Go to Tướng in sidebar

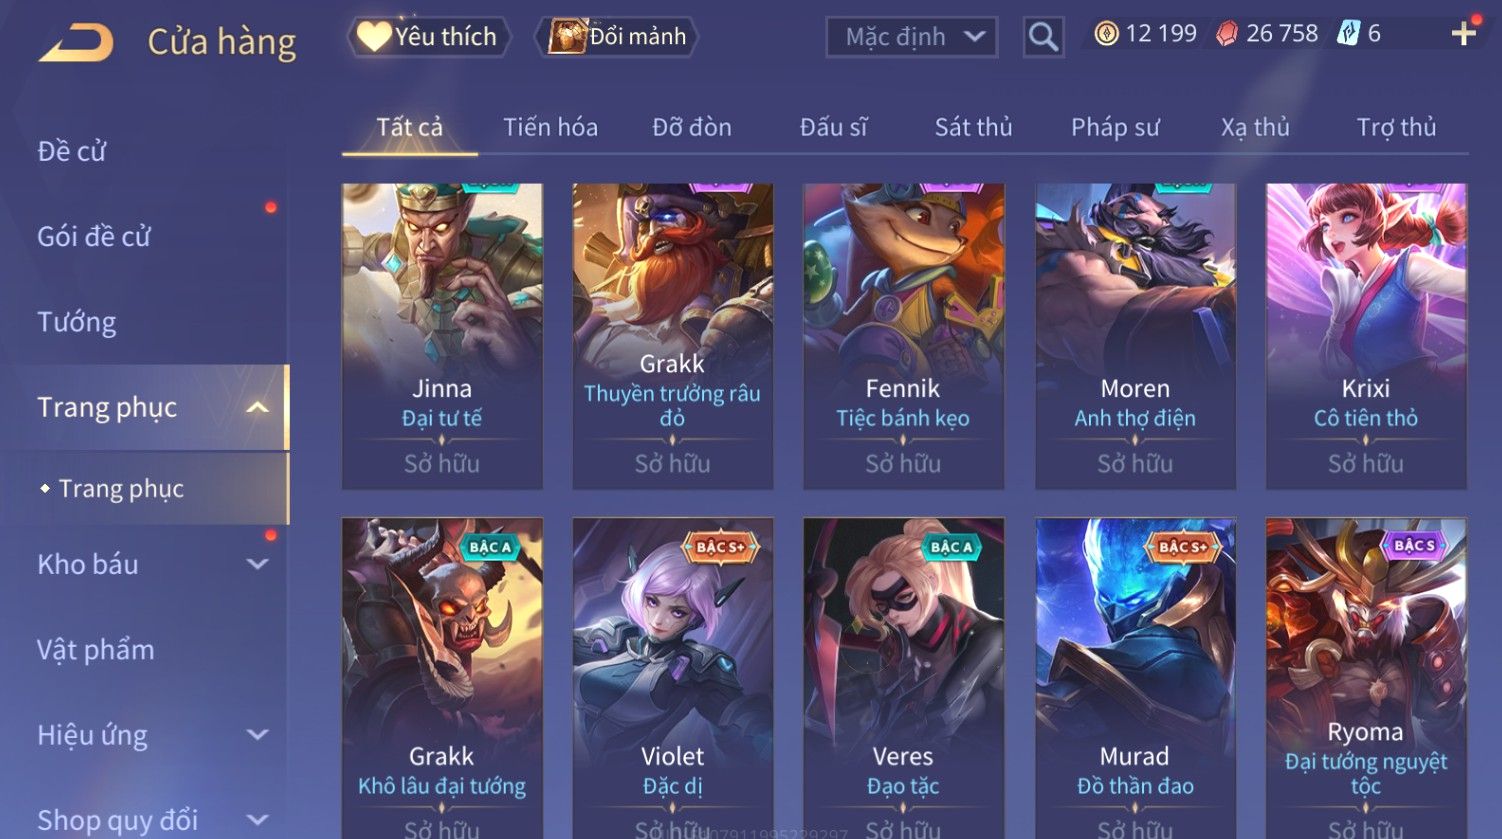click(x=77, y=322)
